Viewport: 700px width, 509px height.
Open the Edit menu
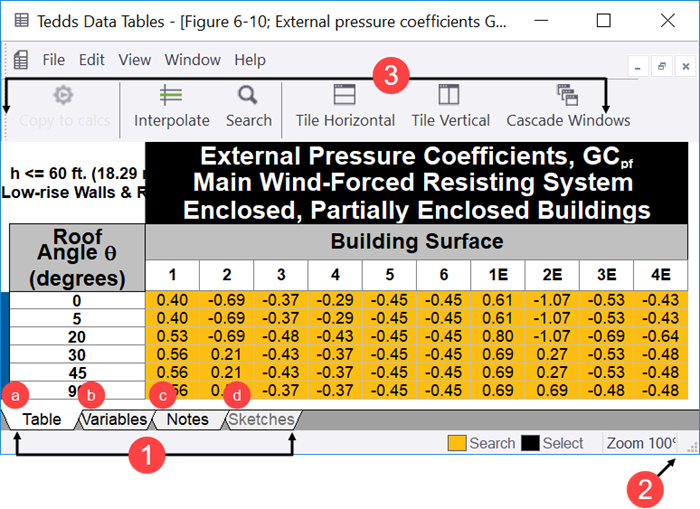click(92, 60)
